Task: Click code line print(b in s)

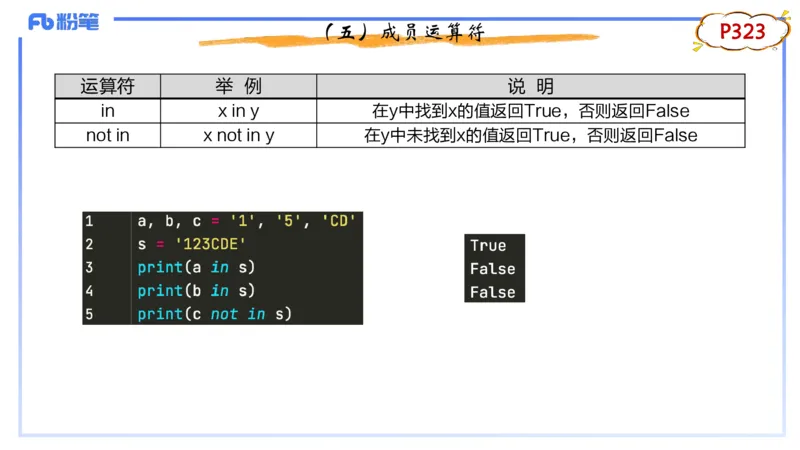Action: click(196, 291)
